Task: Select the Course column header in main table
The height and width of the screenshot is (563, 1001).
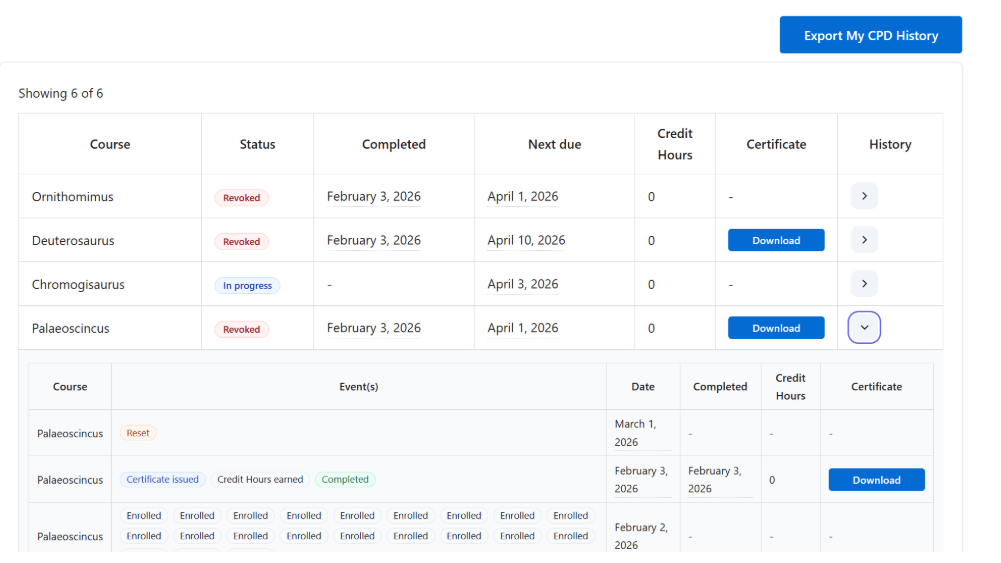Action: (x=110, y=144)
